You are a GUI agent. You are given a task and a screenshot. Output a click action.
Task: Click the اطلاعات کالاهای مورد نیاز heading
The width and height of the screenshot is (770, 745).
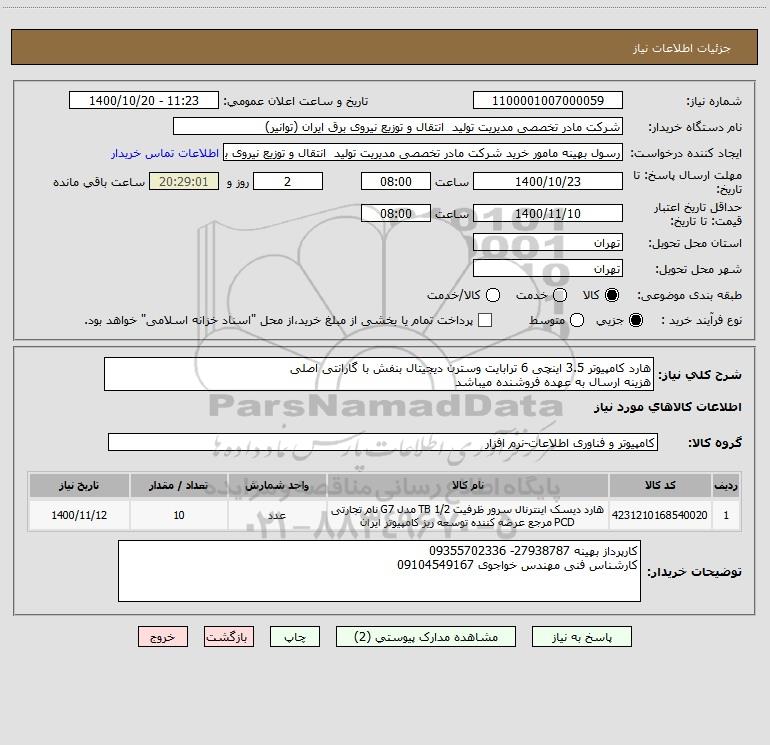667,407
